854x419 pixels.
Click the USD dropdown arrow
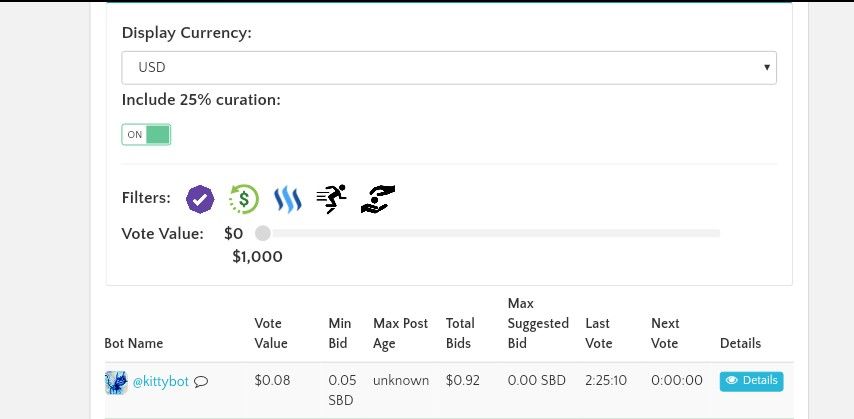[766, 68]
